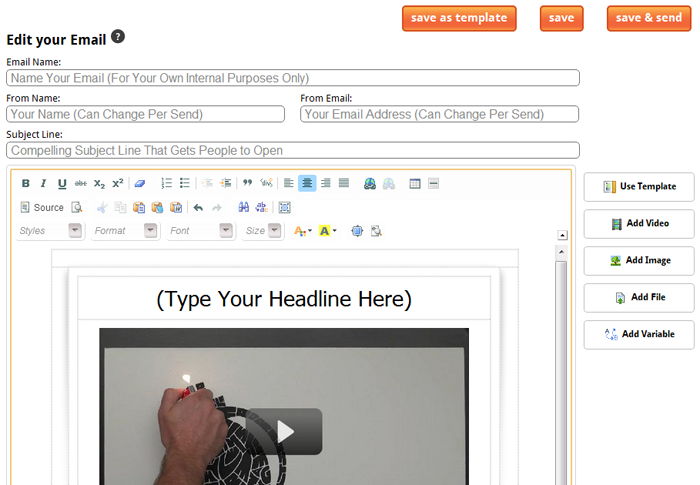Click the headline placeholder text
The image size is (700, 485).
pyautogui.click(x=284, y=299)
